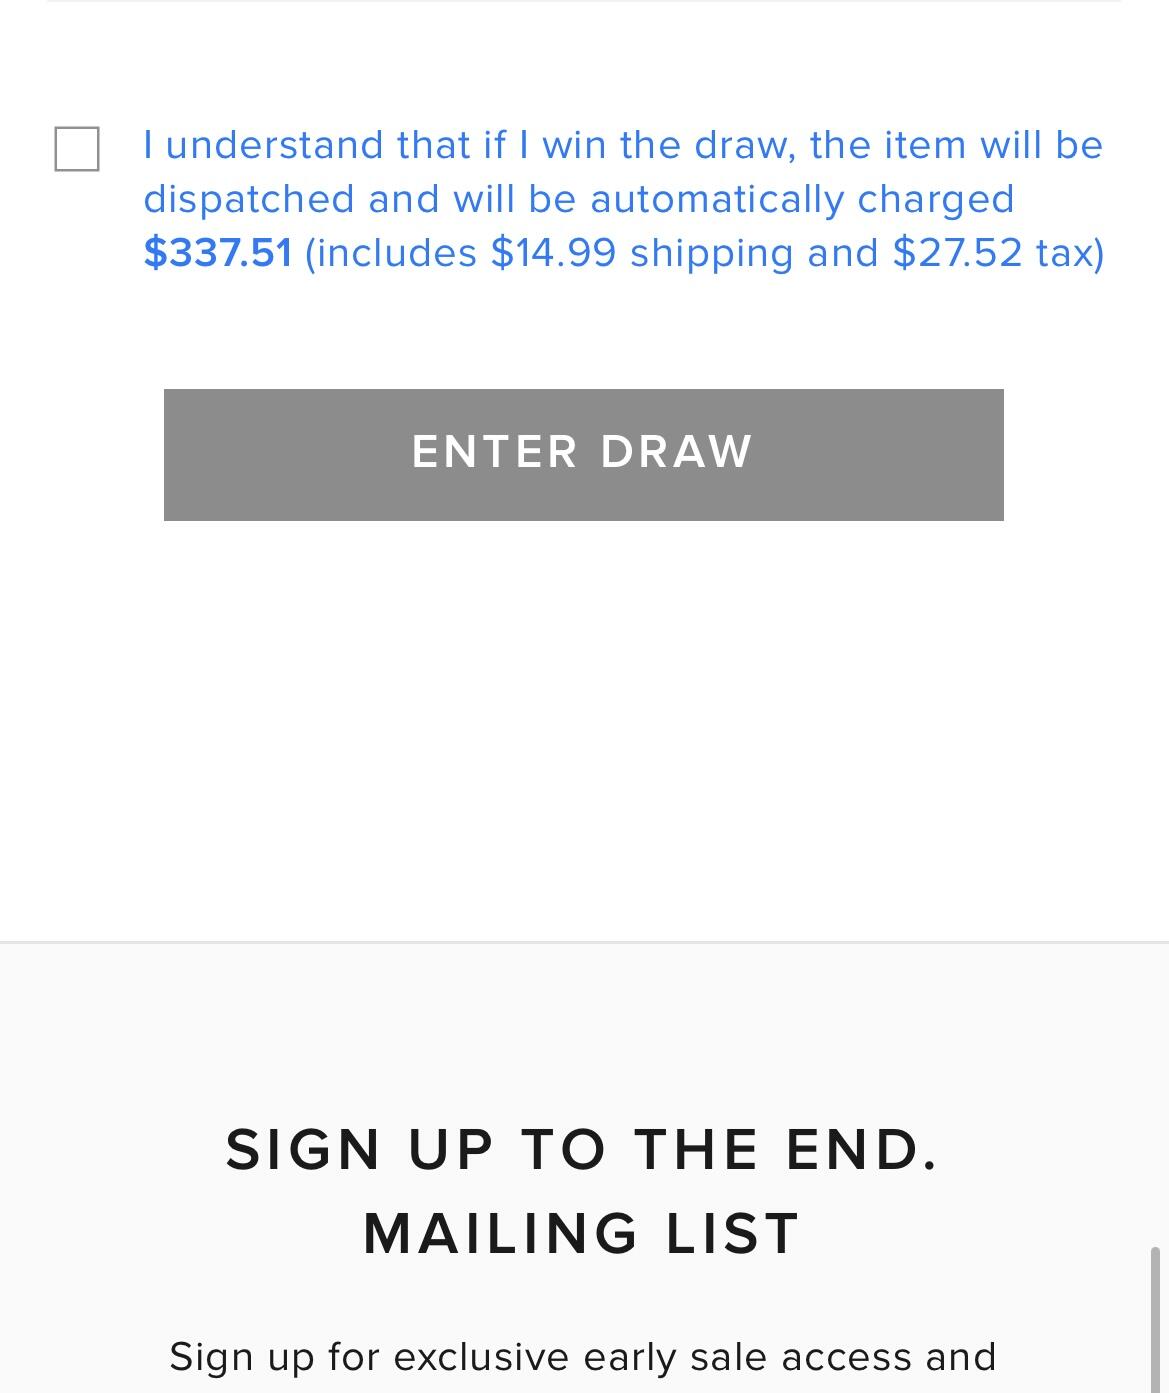Click the scrollbar thumb on right edge
Viewport: 1169px width, 1393px height.
coord(1155,1319)
